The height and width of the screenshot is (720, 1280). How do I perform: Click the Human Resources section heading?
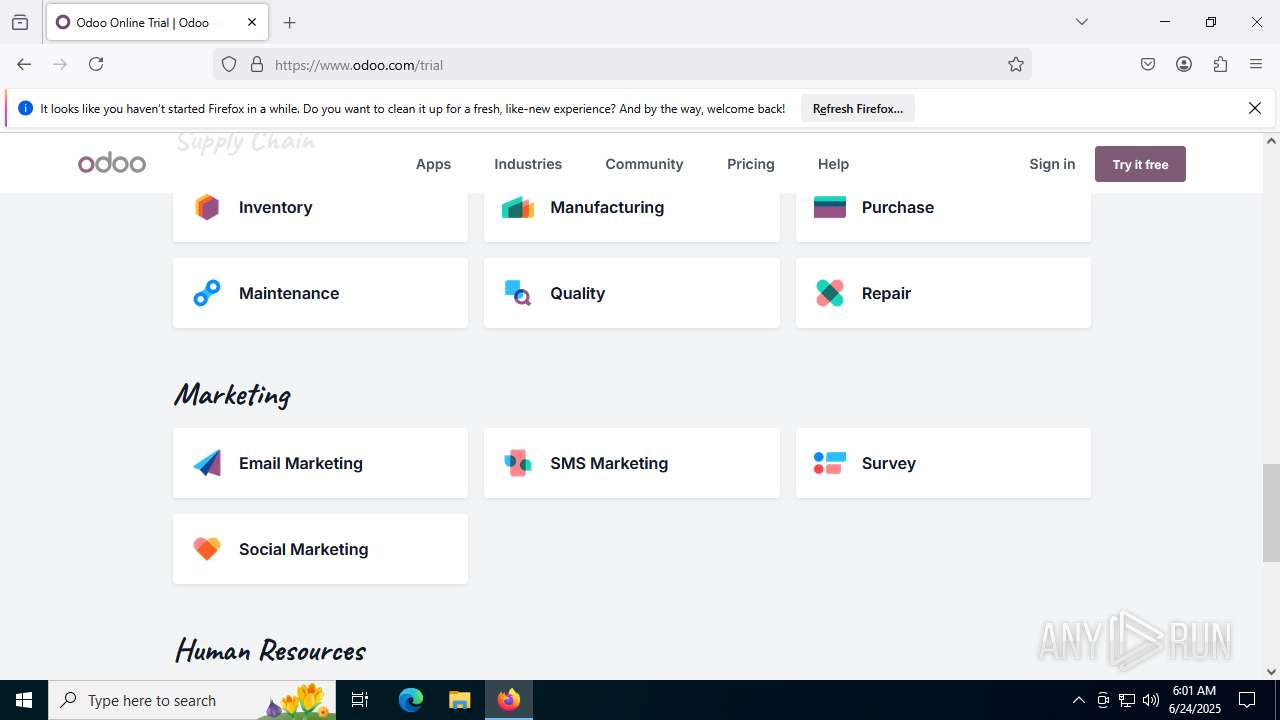click(270, 651)
